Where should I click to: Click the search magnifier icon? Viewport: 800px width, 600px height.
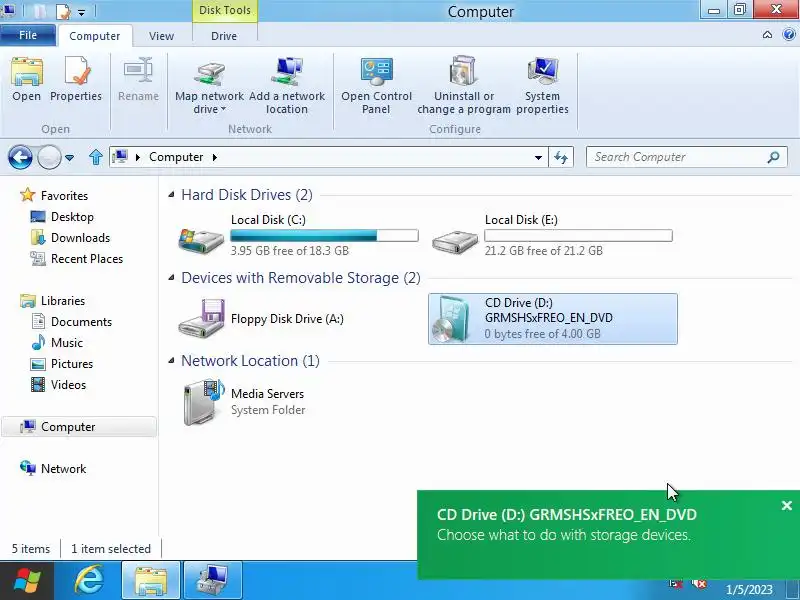pyautogui.click(x=773, y=157)
